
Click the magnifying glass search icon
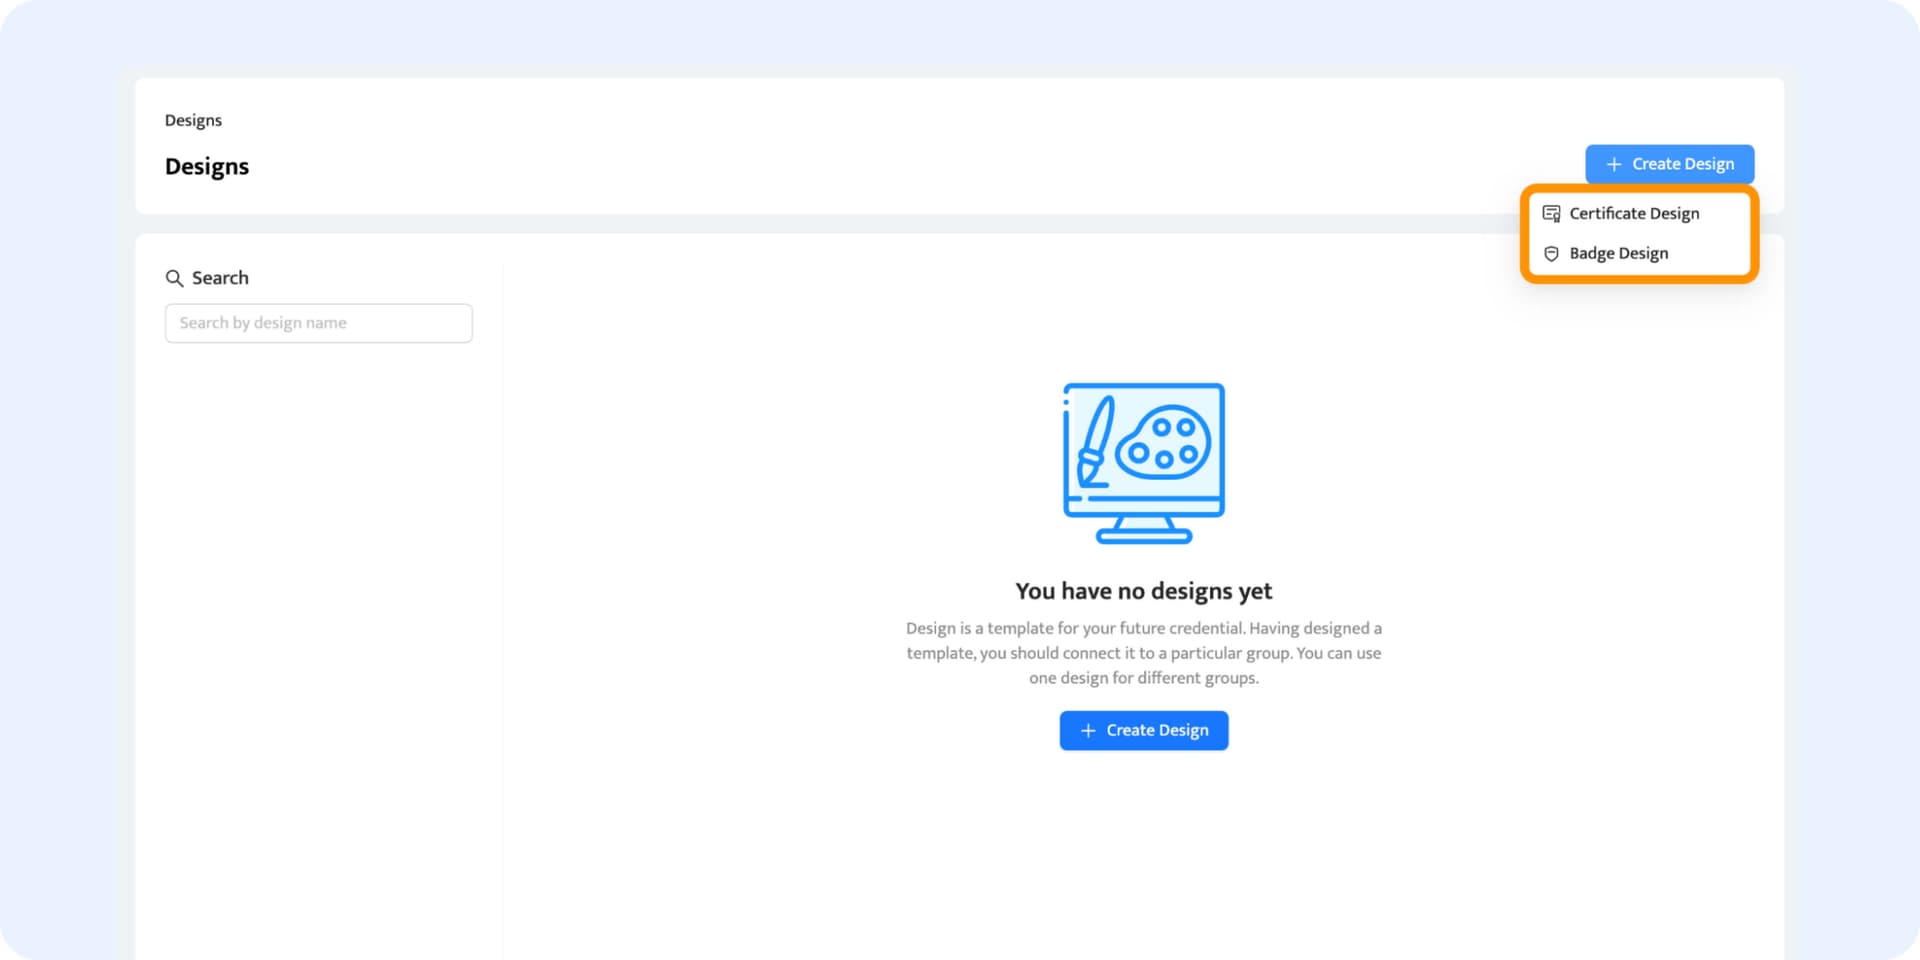tap(174, 278)
